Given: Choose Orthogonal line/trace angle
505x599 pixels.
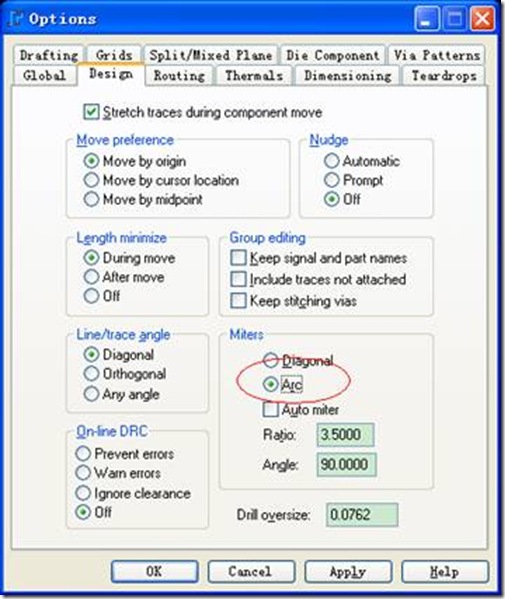Looking at the screenshot, I should pos(91,374).
